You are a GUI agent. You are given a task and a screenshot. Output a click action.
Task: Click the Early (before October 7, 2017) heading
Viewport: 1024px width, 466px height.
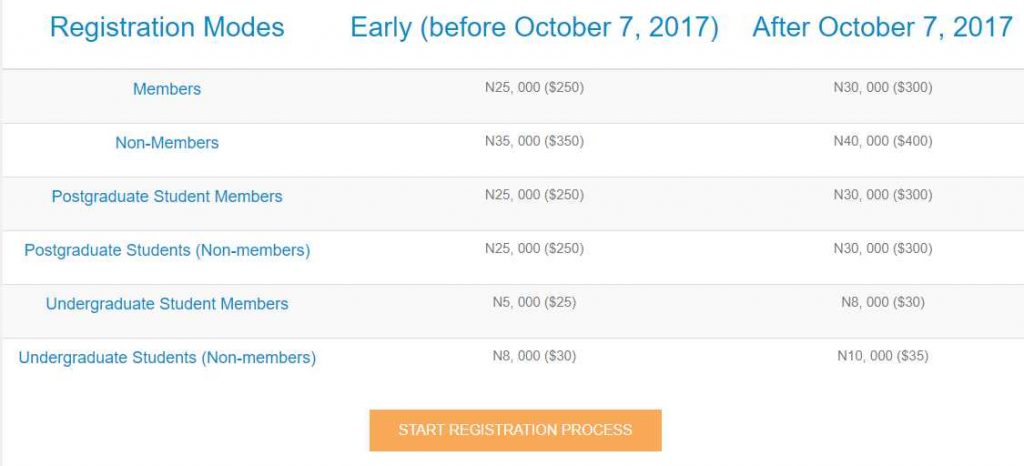[534, 27]
